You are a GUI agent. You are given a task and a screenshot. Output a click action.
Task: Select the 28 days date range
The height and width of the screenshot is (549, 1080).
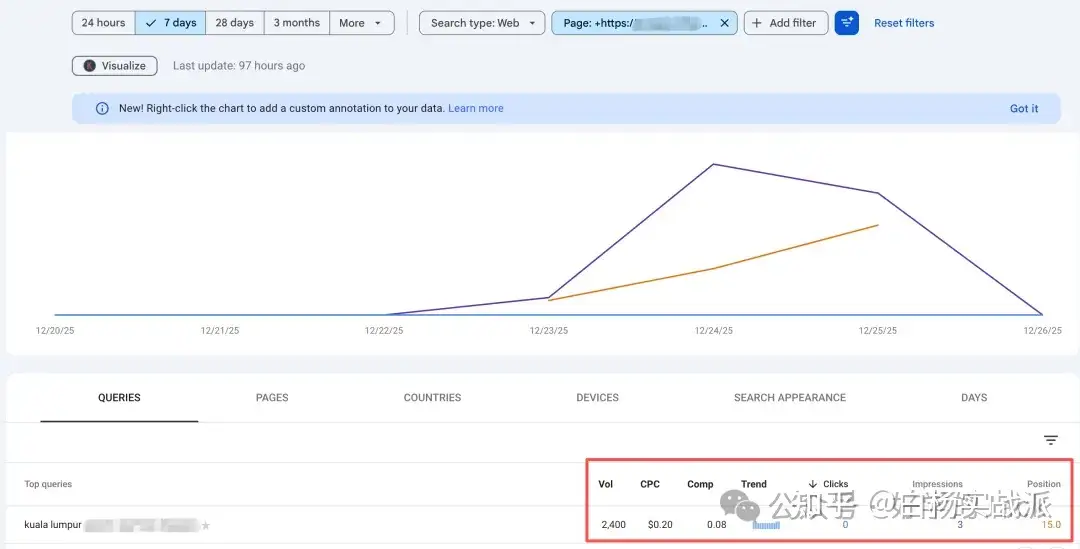click(x=235, y=23)
